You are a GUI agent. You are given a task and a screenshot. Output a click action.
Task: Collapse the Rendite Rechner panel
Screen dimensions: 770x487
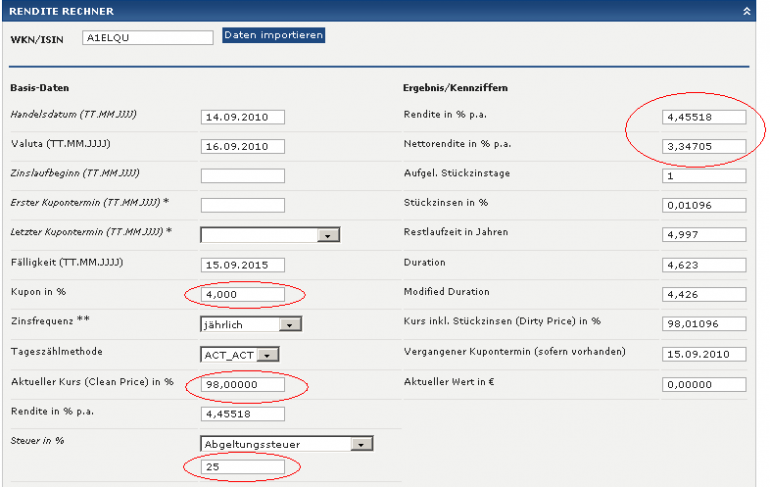746,11
